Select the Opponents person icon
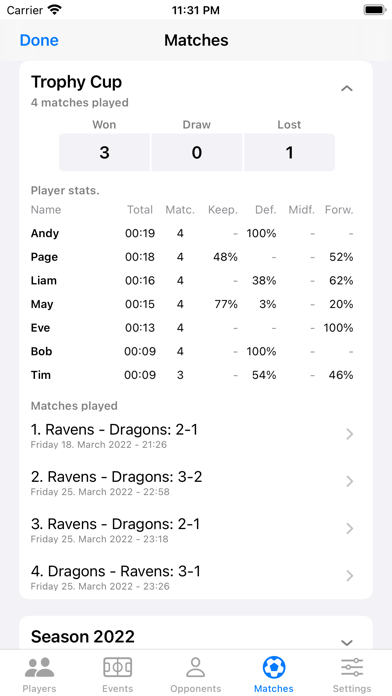Screen dimensions: 392x696 [x=195, y=667]
